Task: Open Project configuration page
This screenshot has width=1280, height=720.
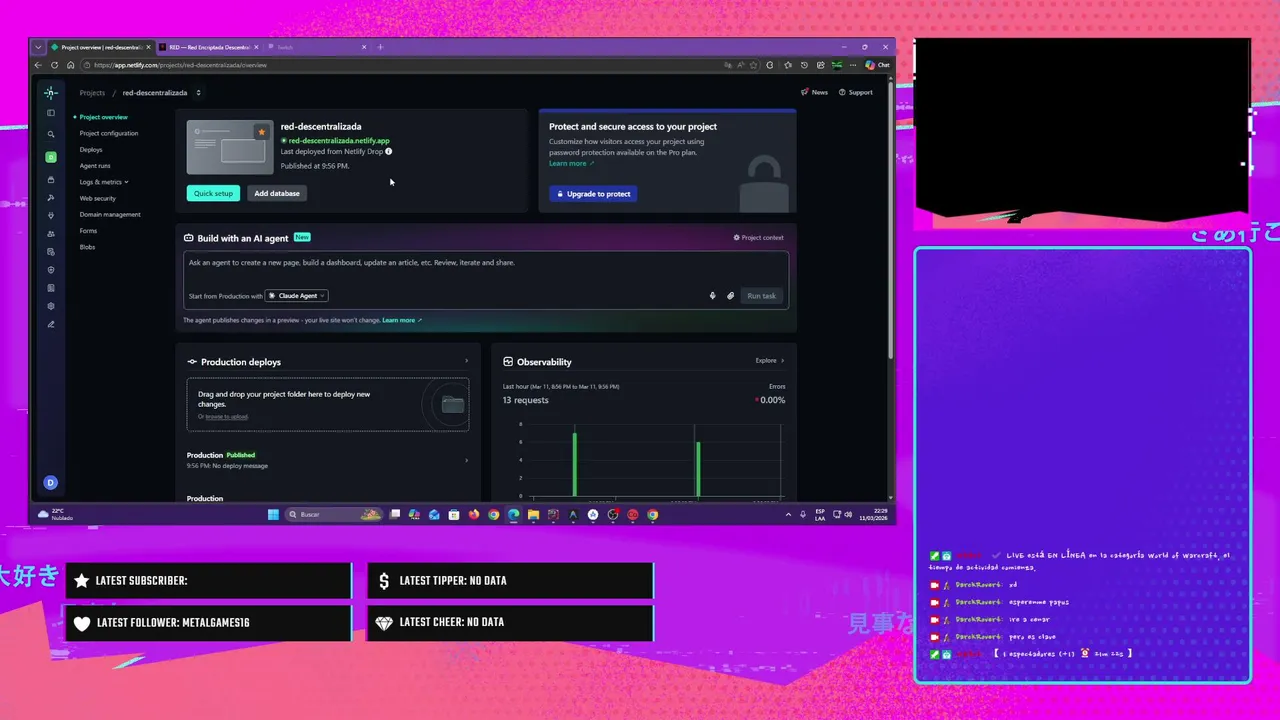Action: [x=109, y=133]
